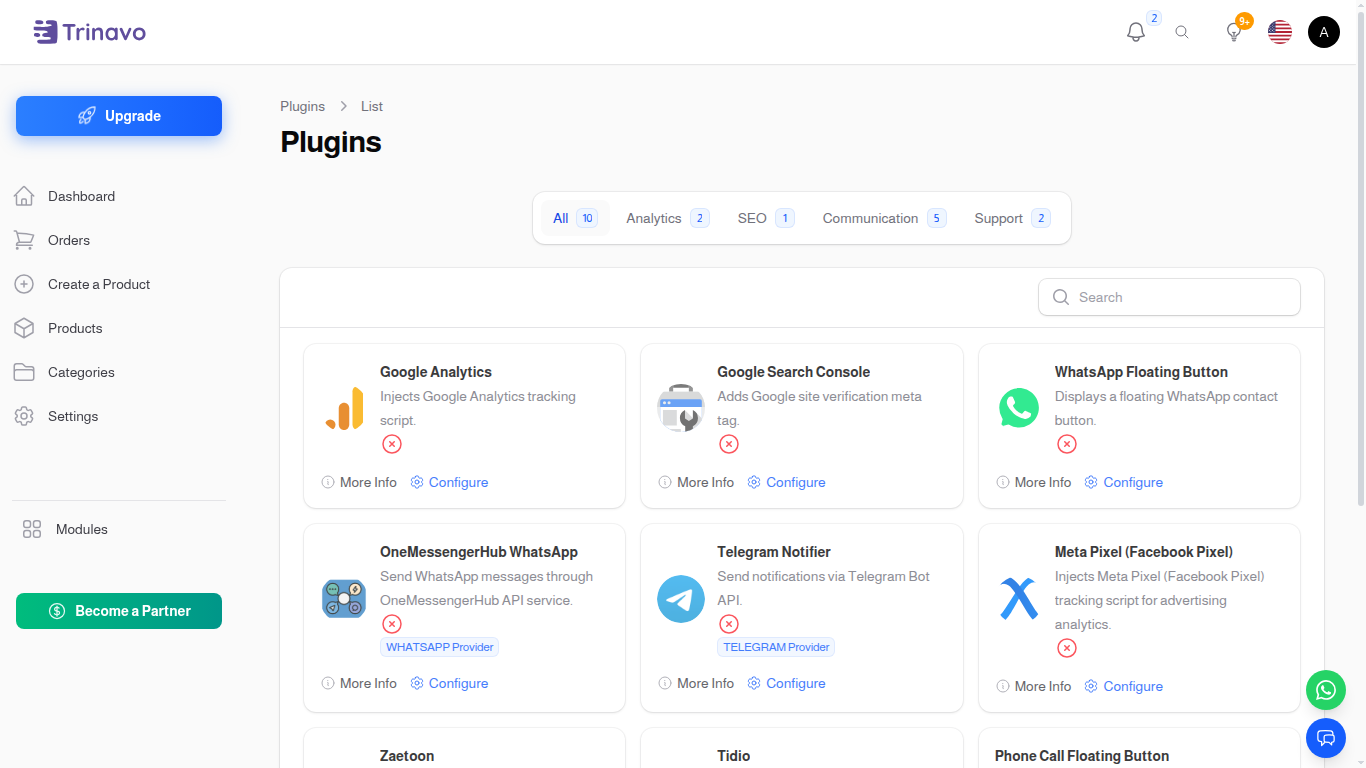Viewport: 1366px width, 768px height.
Task: Open More Info for WhatsApp Floating Button
Action: pos(1034,482)
